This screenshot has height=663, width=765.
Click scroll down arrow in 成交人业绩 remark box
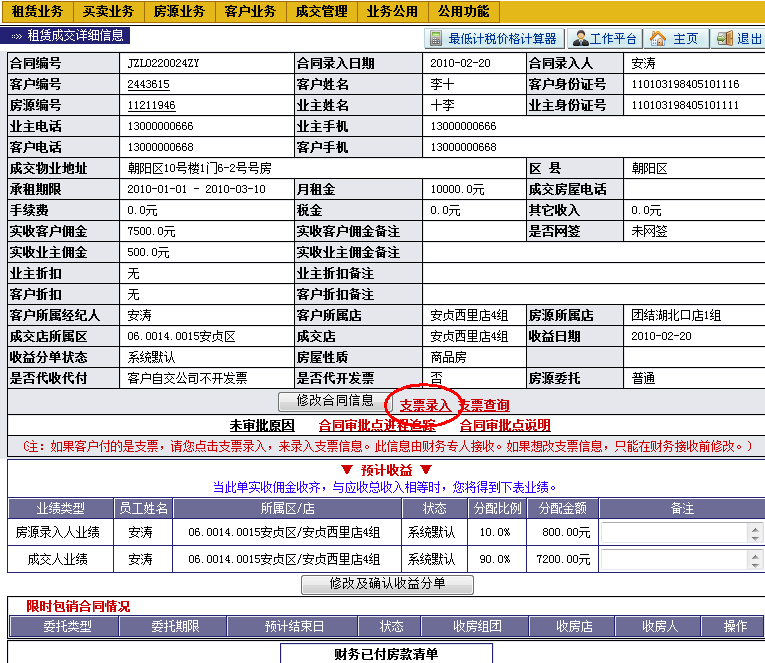(755, 564)
